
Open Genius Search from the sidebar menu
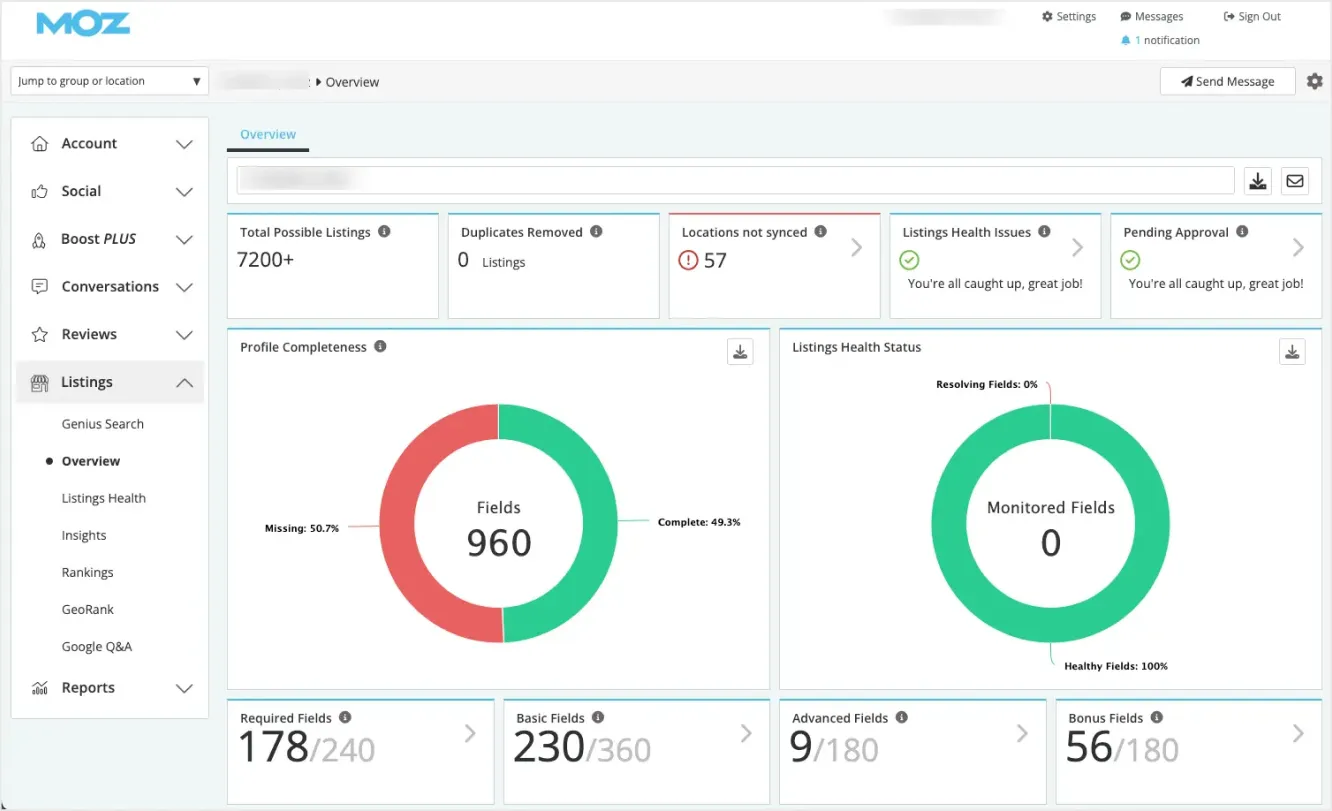pos(104,424)
